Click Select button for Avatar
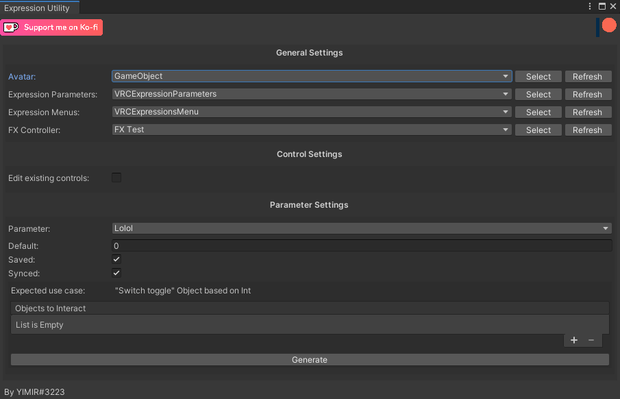620x399 pixels. click(x=538, y=76)
